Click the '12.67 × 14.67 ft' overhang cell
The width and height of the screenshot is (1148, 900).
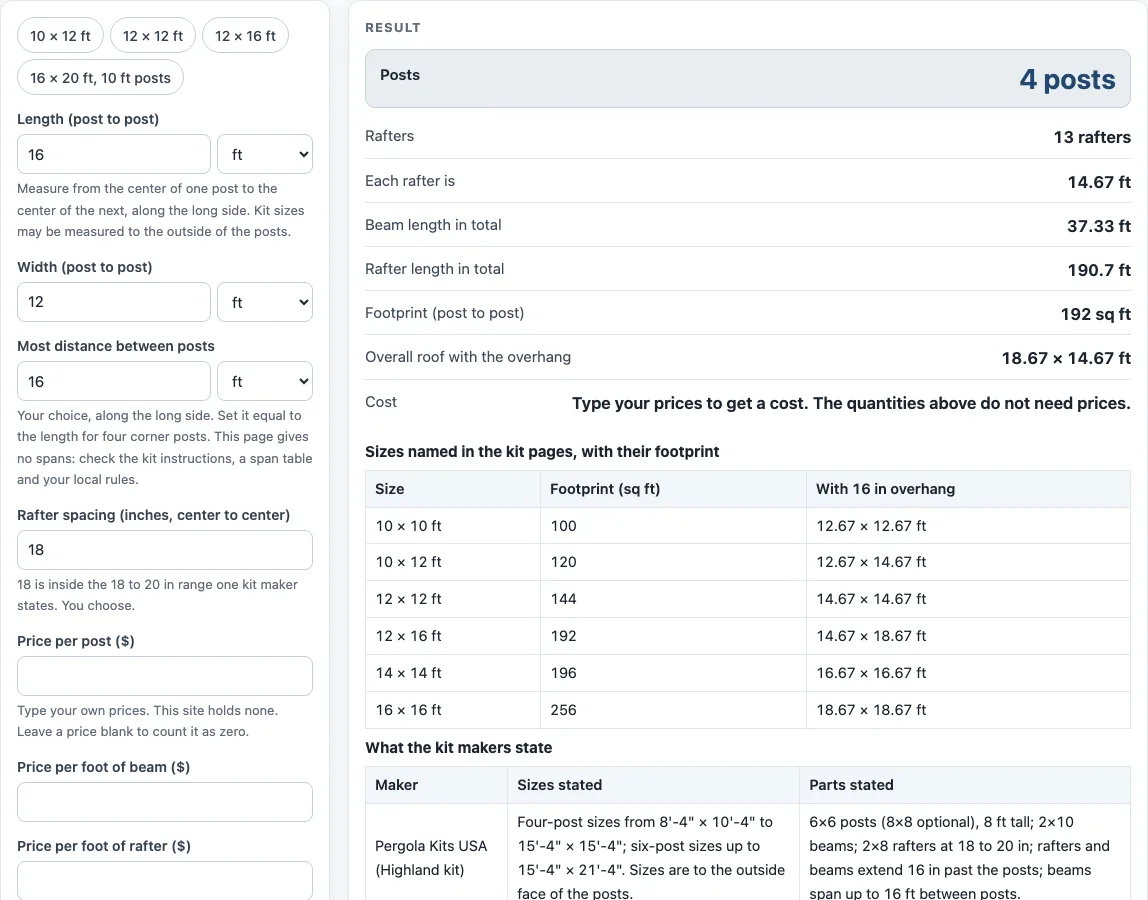[968, 562]
